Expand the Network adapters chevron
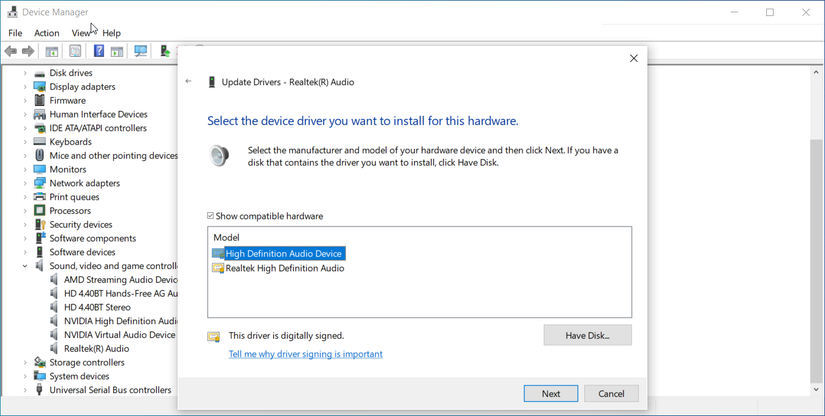The image size is (825, 416). coord(25,183)
